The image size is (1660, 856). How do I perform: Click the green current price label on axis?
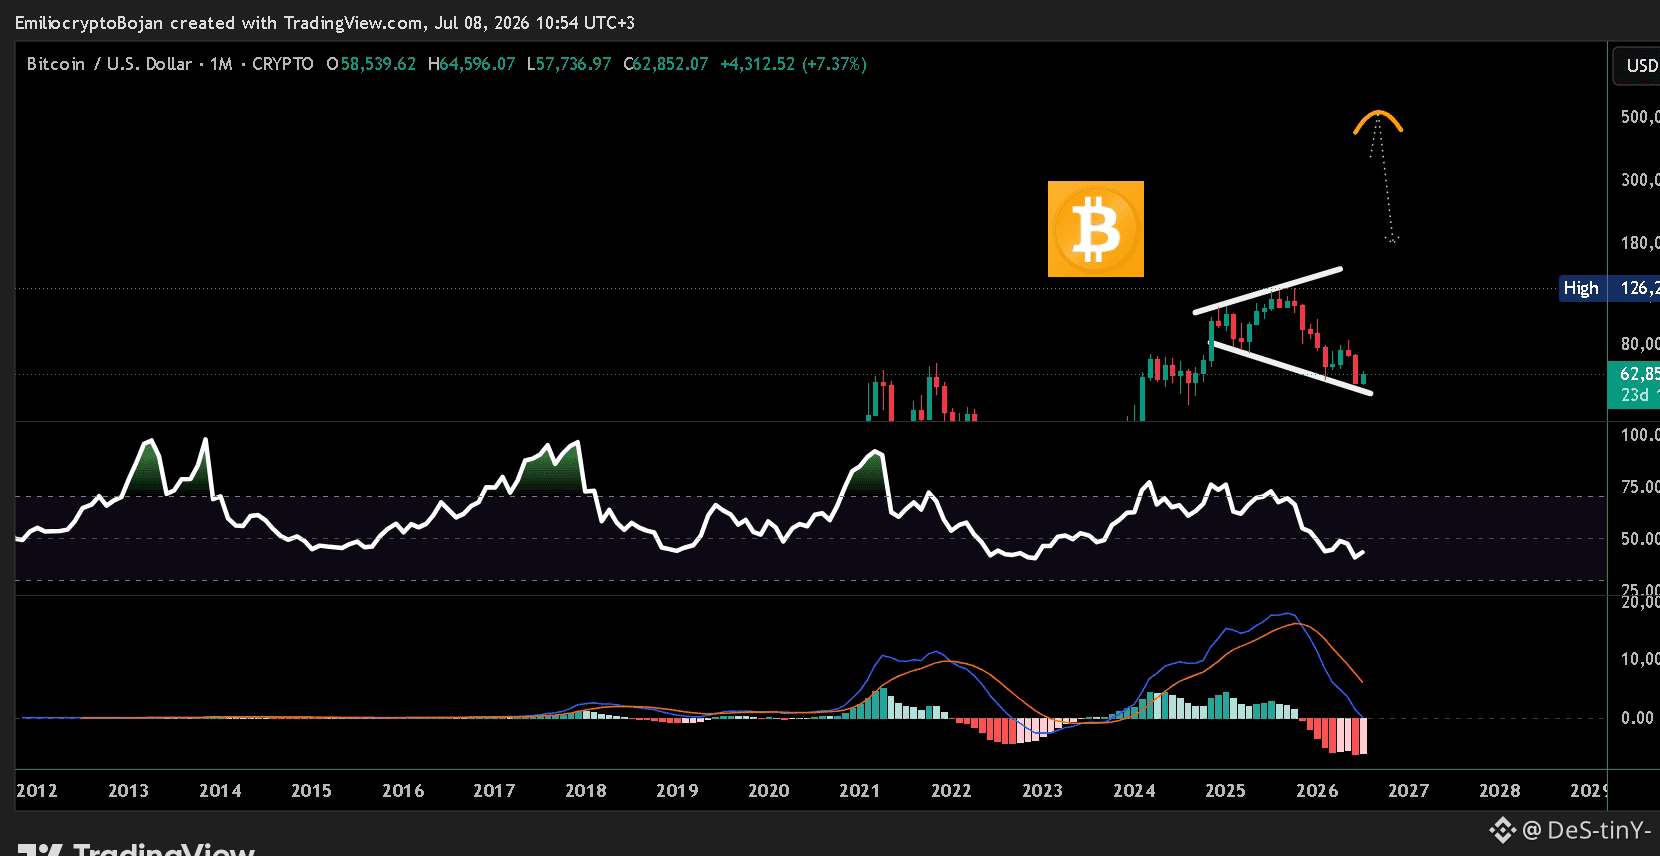click(1634, 374)
